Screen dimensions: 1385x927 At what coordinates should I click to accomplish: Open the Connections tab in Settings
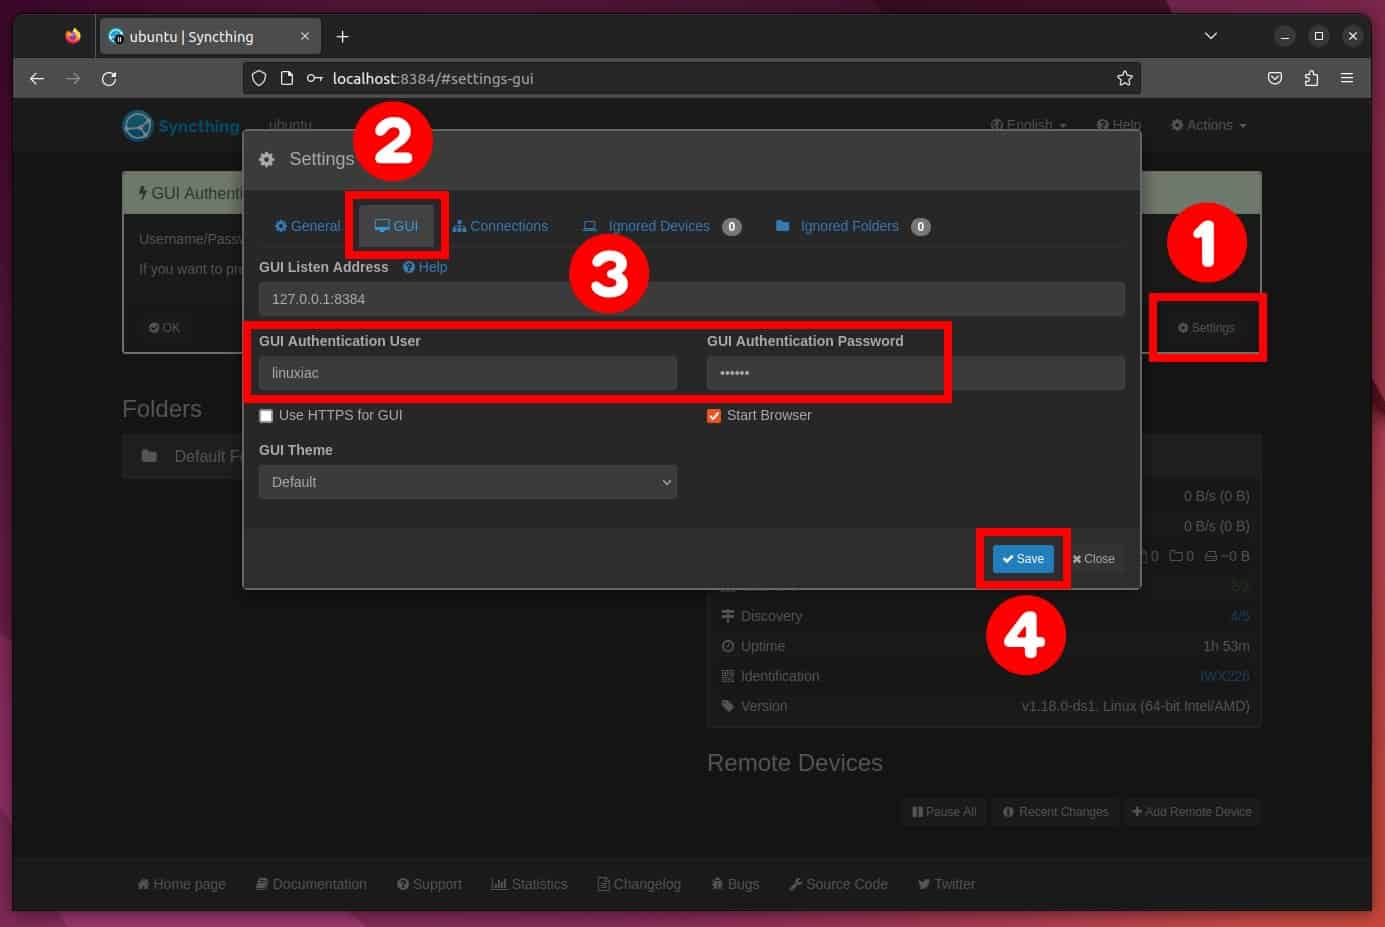(x=500, y=226)
